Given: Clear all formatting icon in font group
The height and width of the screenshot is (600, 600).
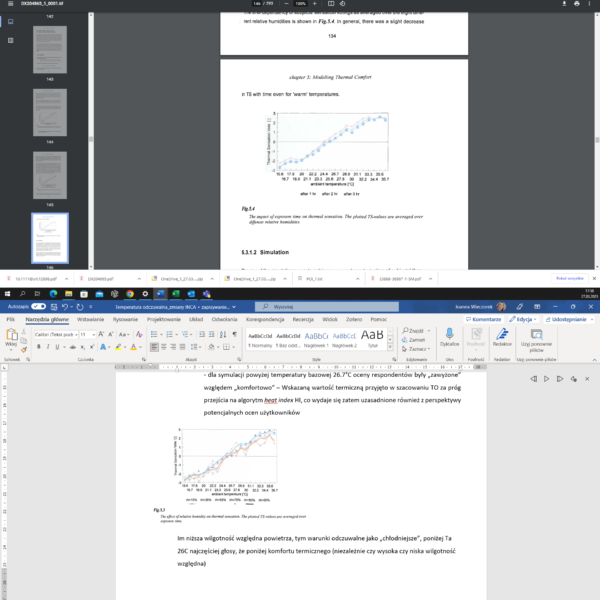Looking at the screenshot, I should 139,334.
